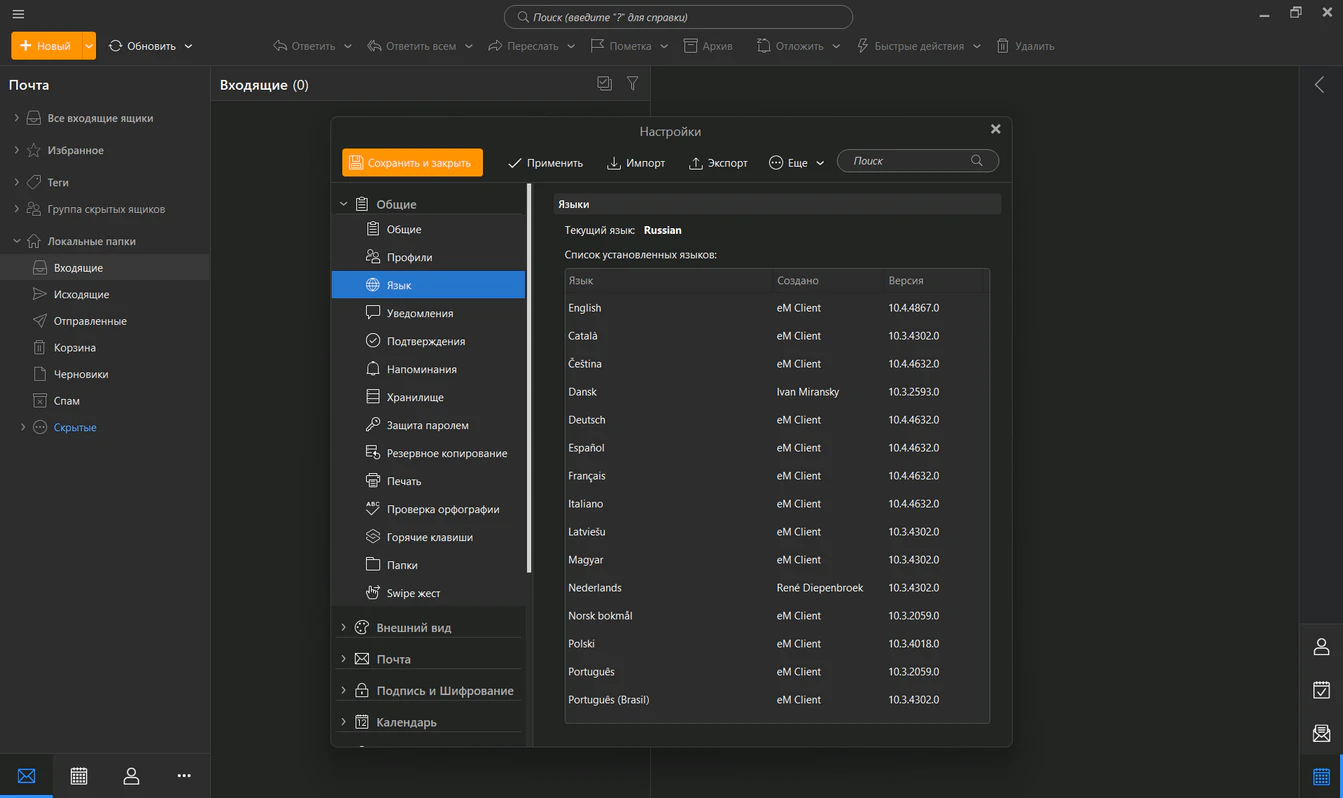Select Уведомления in the settings tree
The width and height of the screenshot is (1343, 798).
[419, 313]
